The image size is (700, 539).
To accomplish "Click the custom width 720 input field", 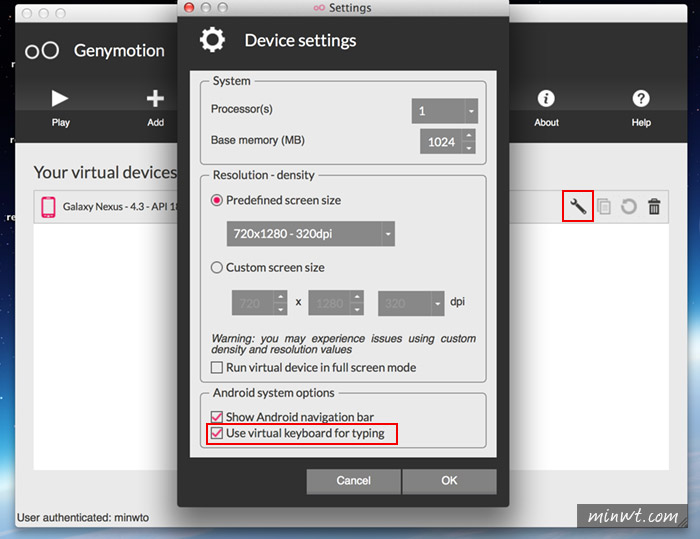I will [x=253, y=303].
